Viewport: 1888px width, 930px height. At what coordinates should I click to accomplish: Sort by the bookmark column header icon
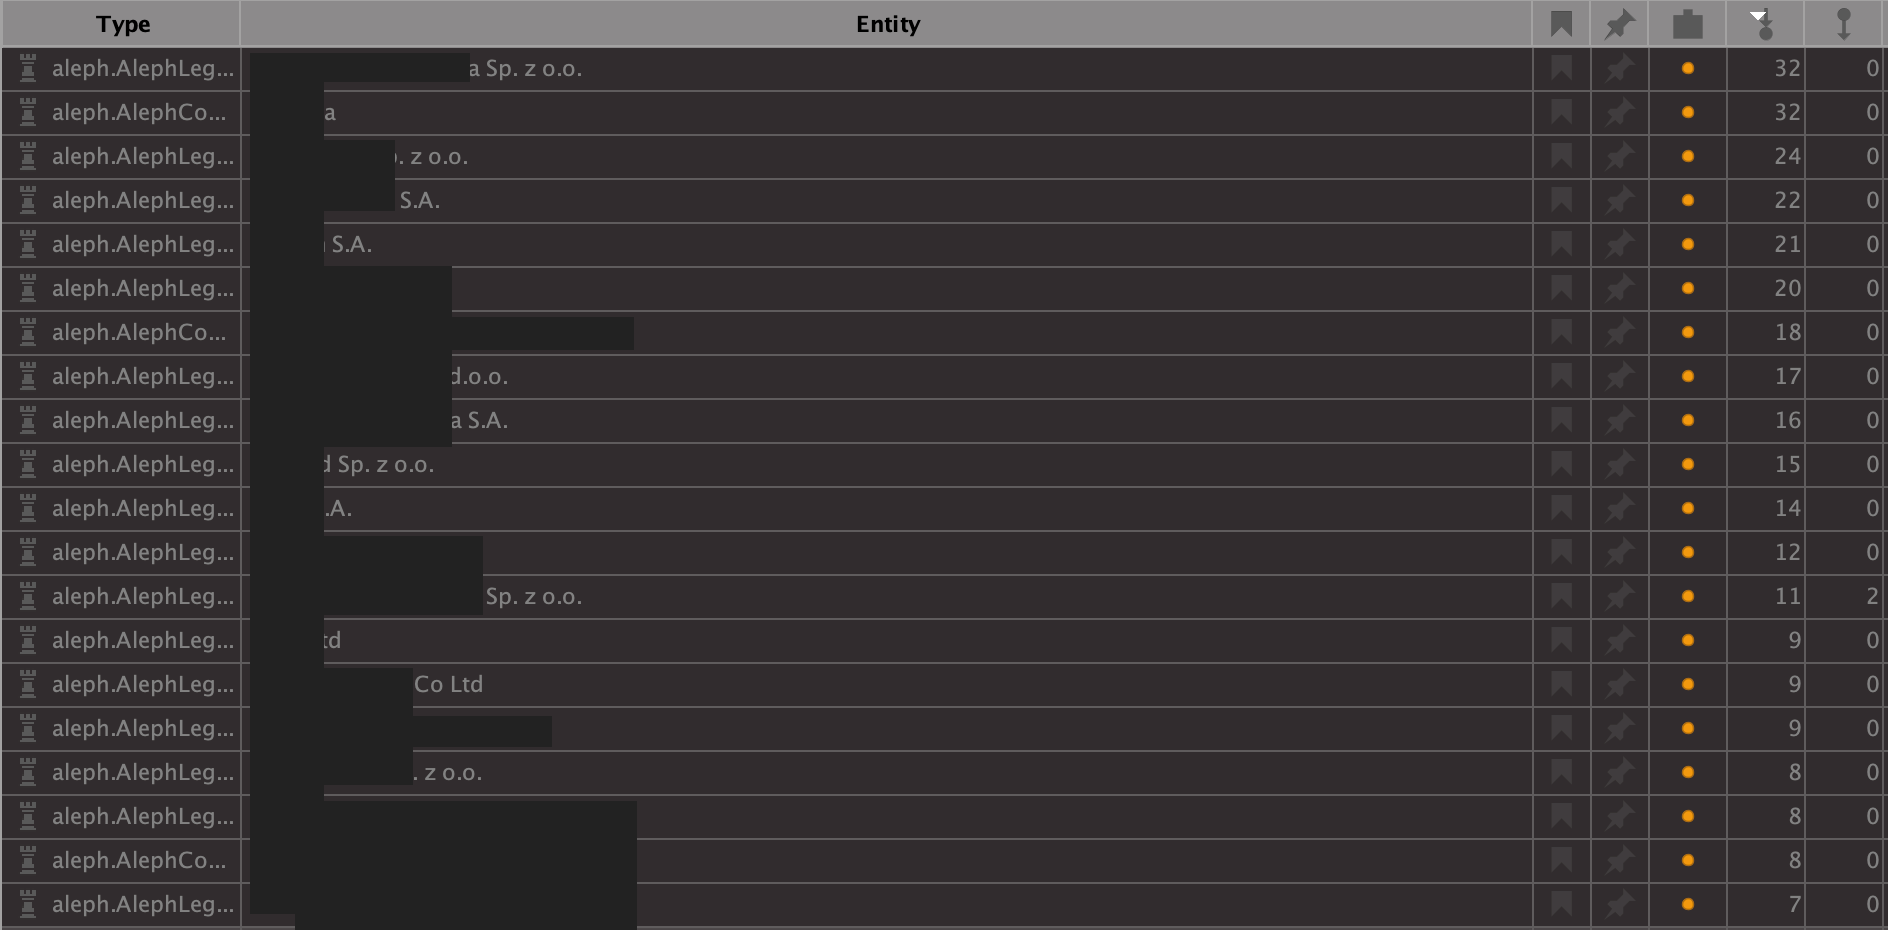click(x=1561, y=24)
